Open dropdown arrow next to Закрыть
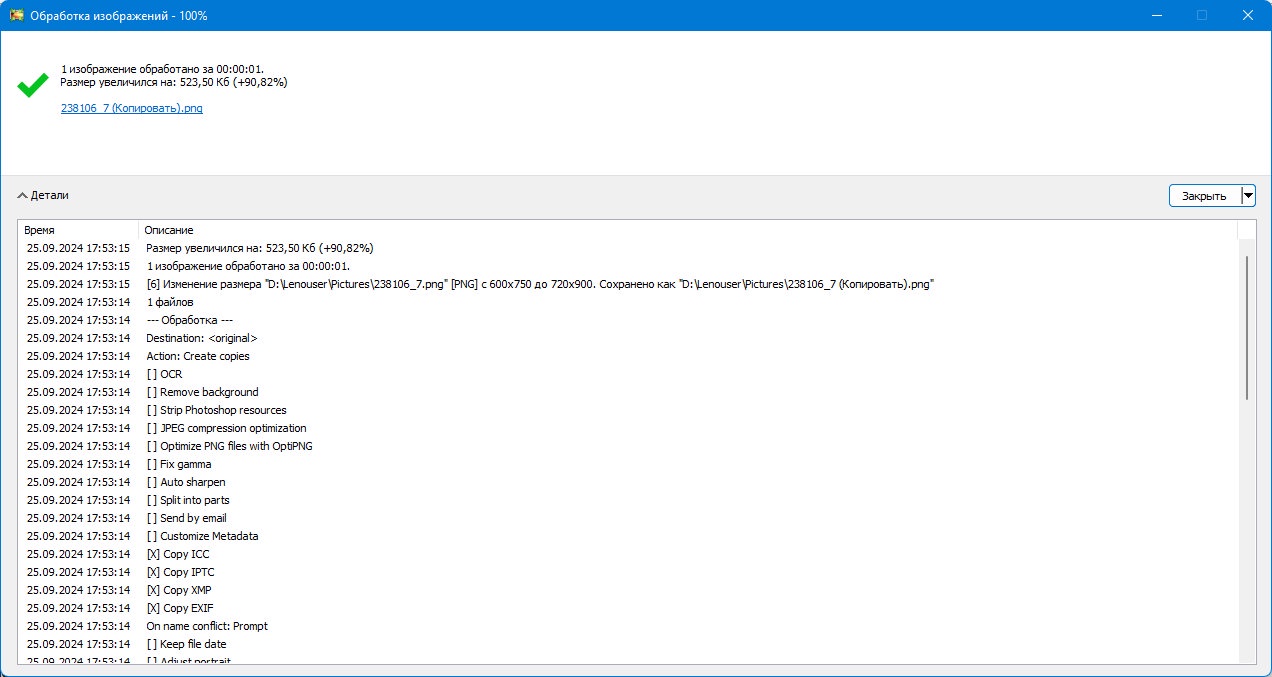 point(1248,196)
